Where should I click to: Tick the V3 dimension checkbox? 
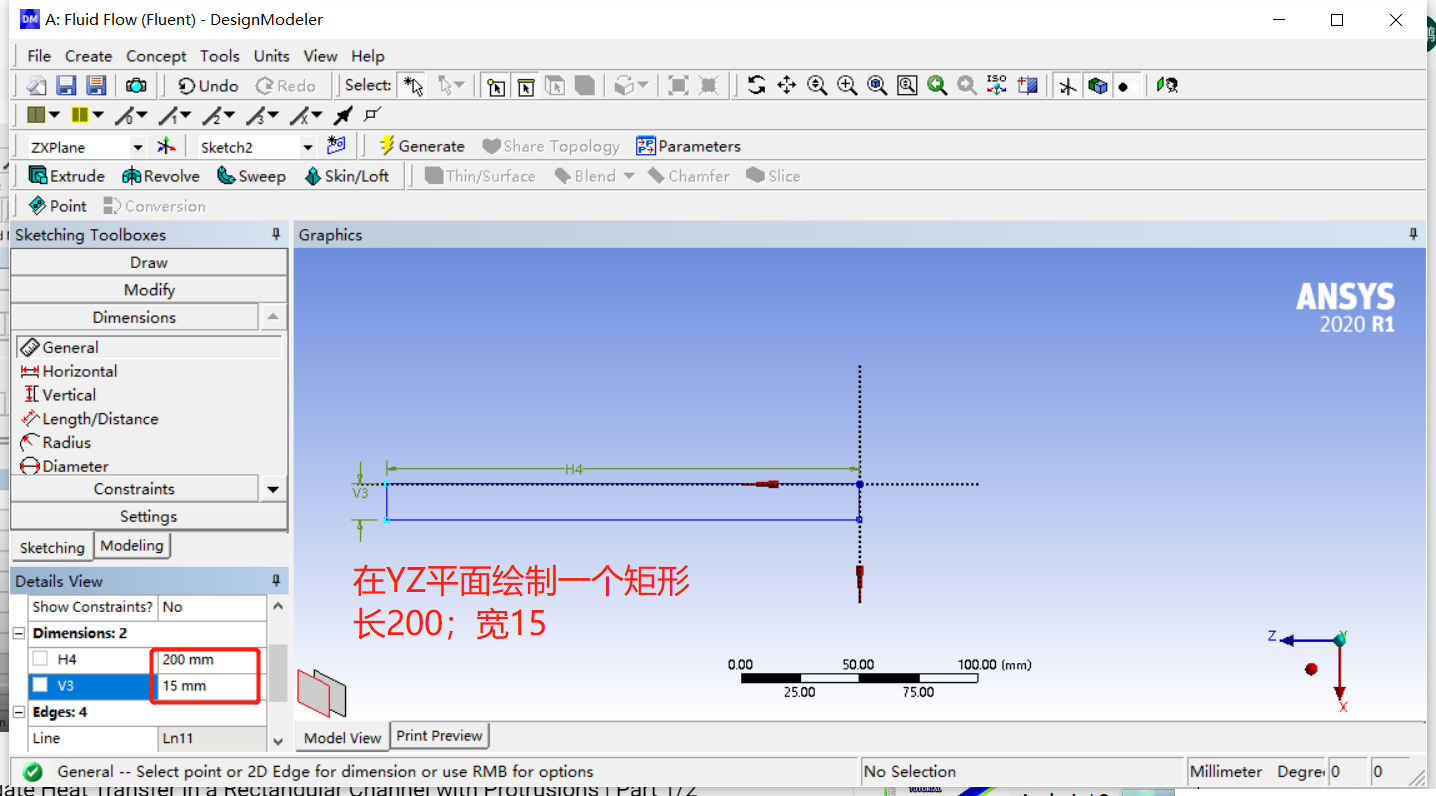[x=40, y=685]
